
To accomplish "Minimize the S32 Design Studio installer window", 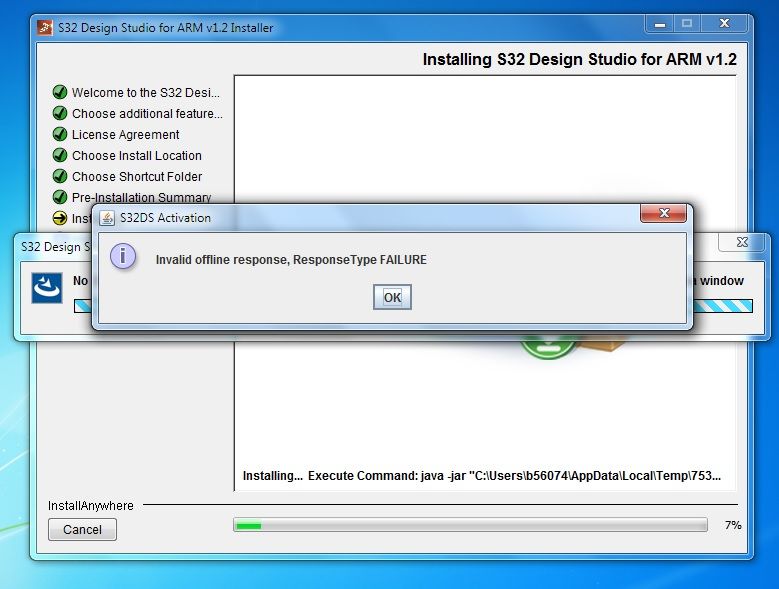I will coord(660,24).
